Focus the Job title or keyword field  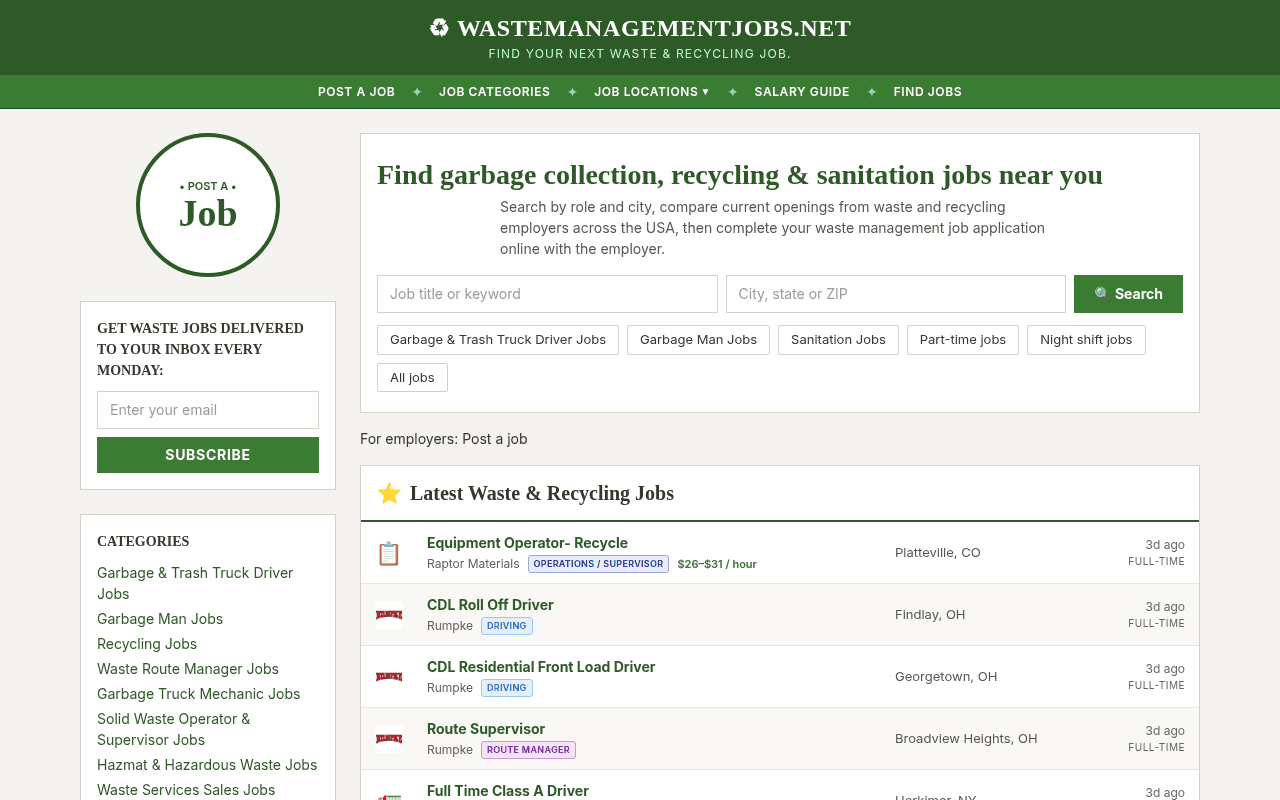(x=547, y=294)
